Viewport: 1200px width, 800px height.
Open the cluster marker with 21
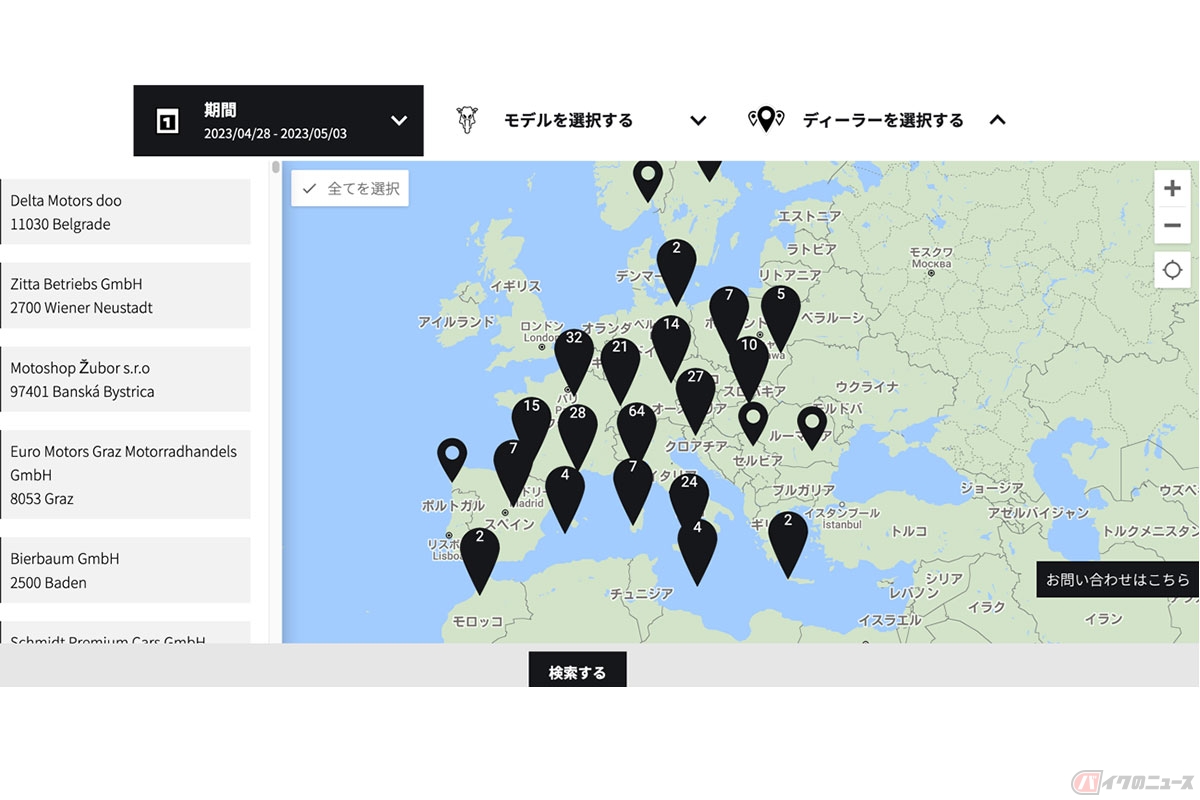click(x=620, y=370)
